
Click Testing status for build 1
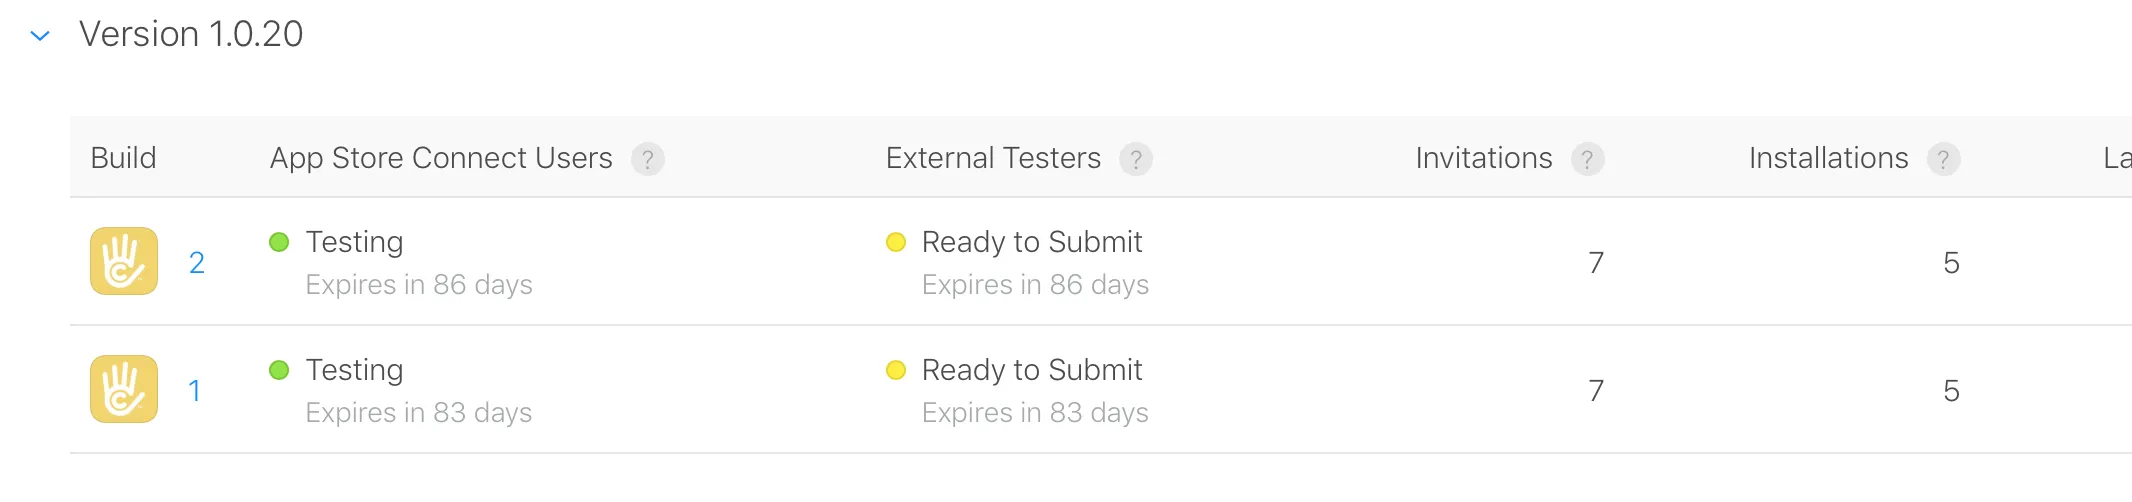[354, 370]
